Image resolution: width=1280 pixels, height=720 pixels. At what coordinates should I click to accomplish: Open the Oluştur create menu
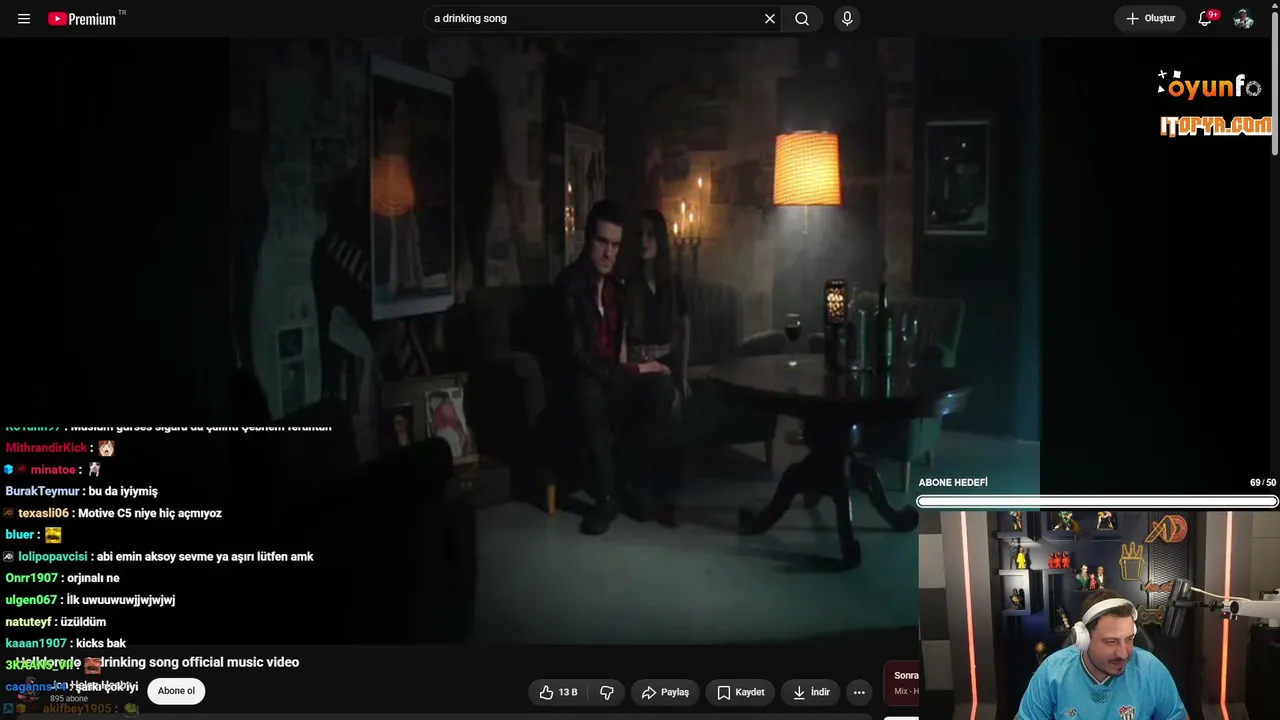point(1150,19)
